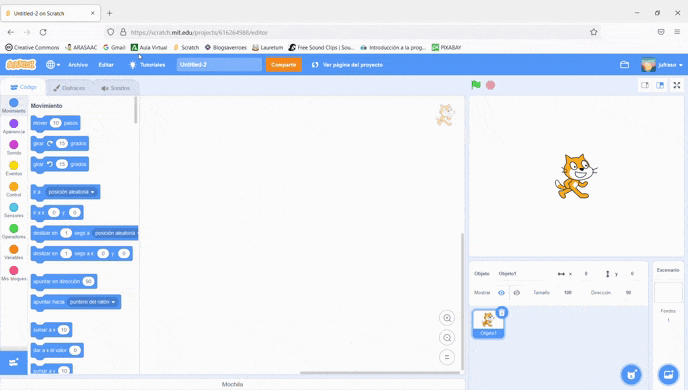Image resolution: width=688 pixels, height=390 pixels.
Task: Open the Archivo menu
Action: pos(78,64)
